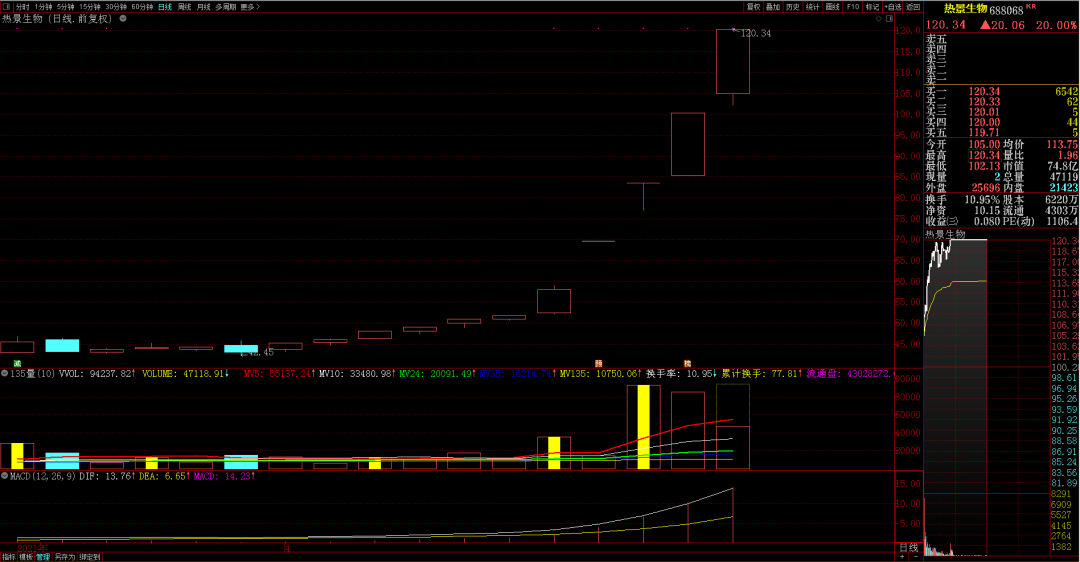Switch to 分时 intraday chart tab
The width and height of the screenshot is (1080, 562).
(x=23, y=6)
